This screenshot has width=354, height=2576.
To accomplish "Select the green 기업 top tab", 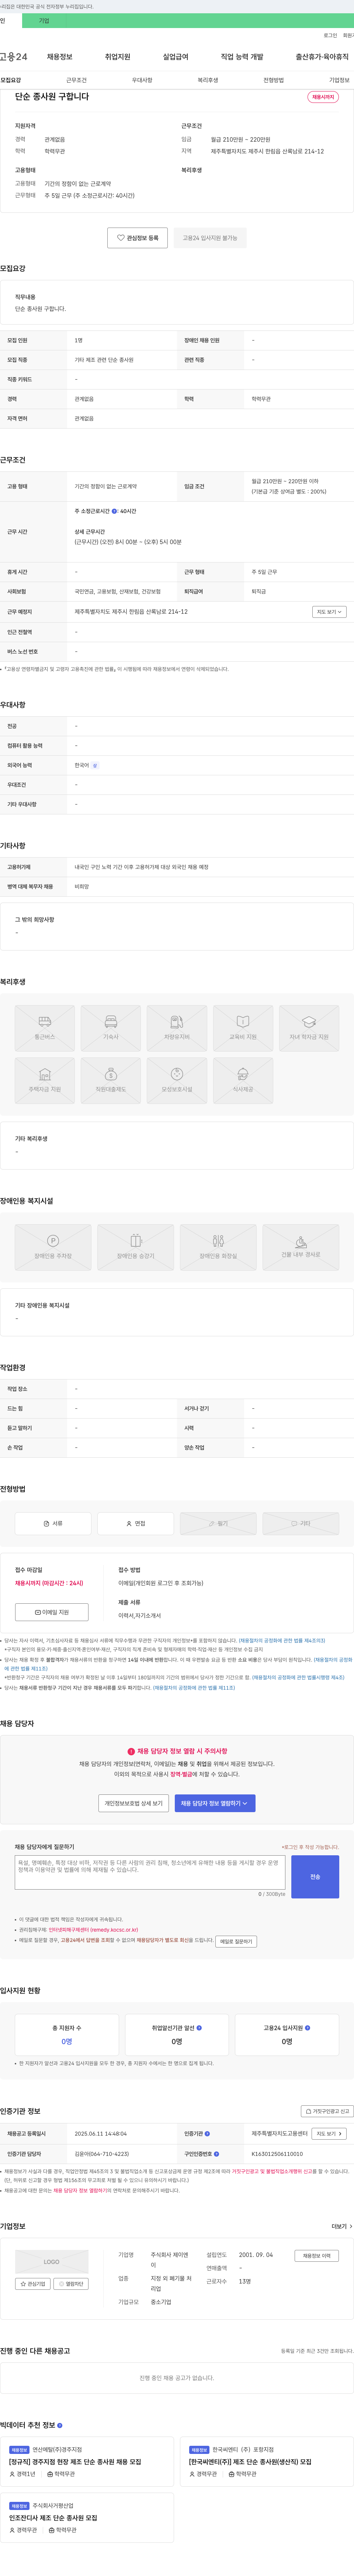I will pyautogui.click(x=44, y=20).
